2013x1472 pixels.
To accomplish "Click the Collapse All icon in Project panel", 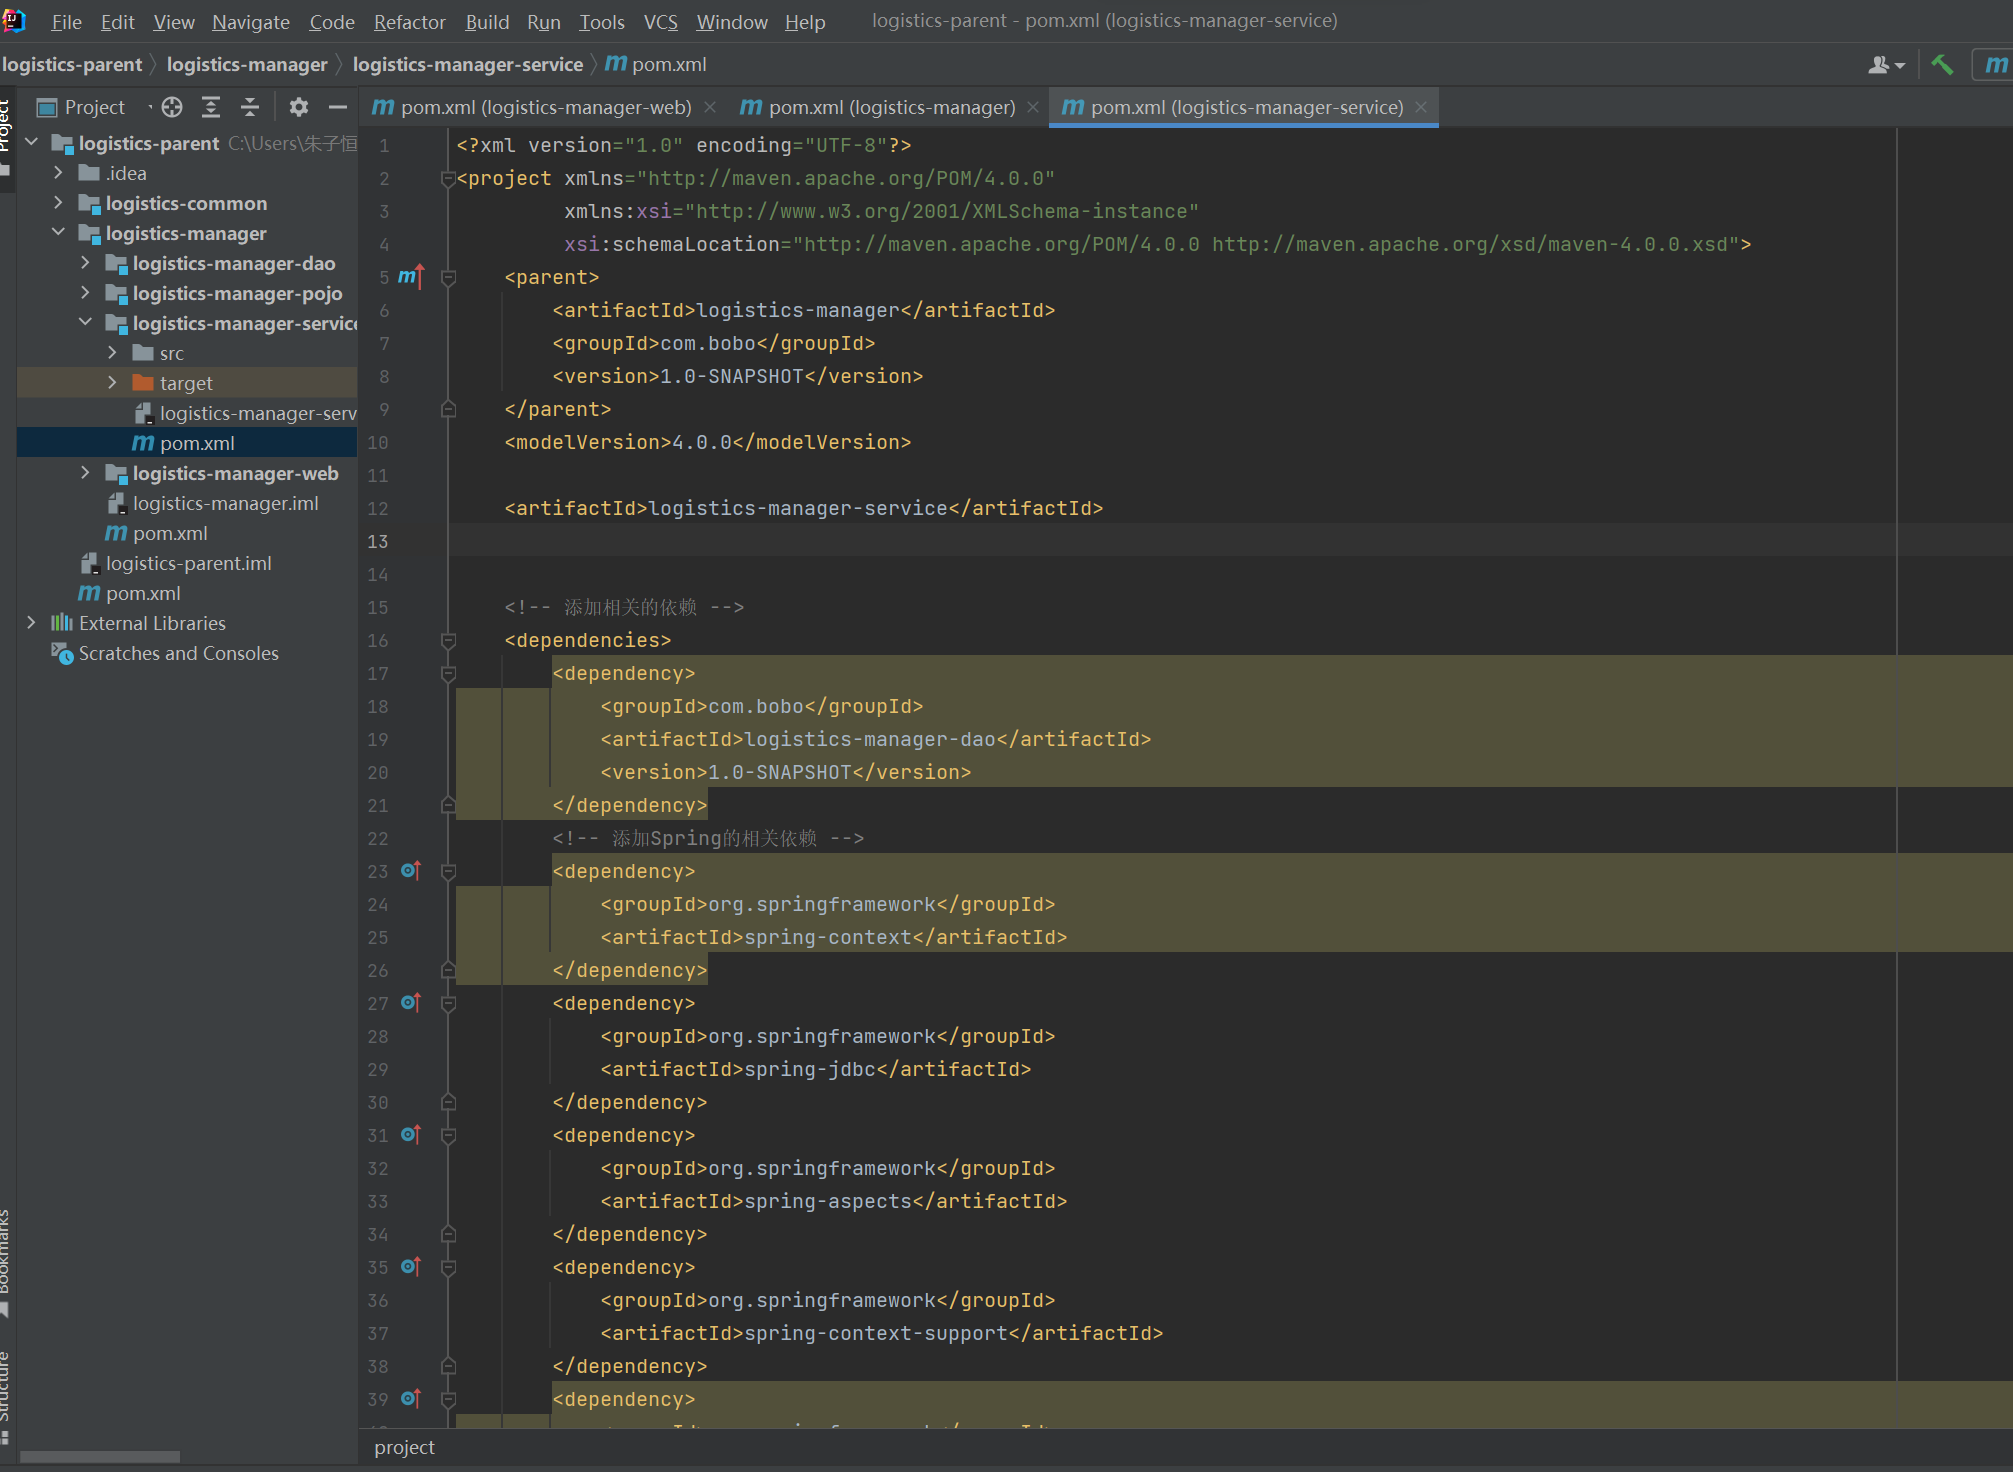I will tap(250, 107).
